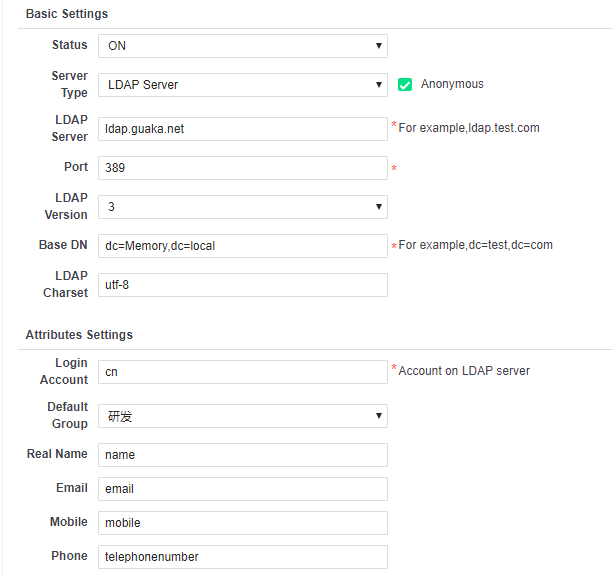Click the Attributes Settings section heading
613x574 pixels.
click(79, 335)
